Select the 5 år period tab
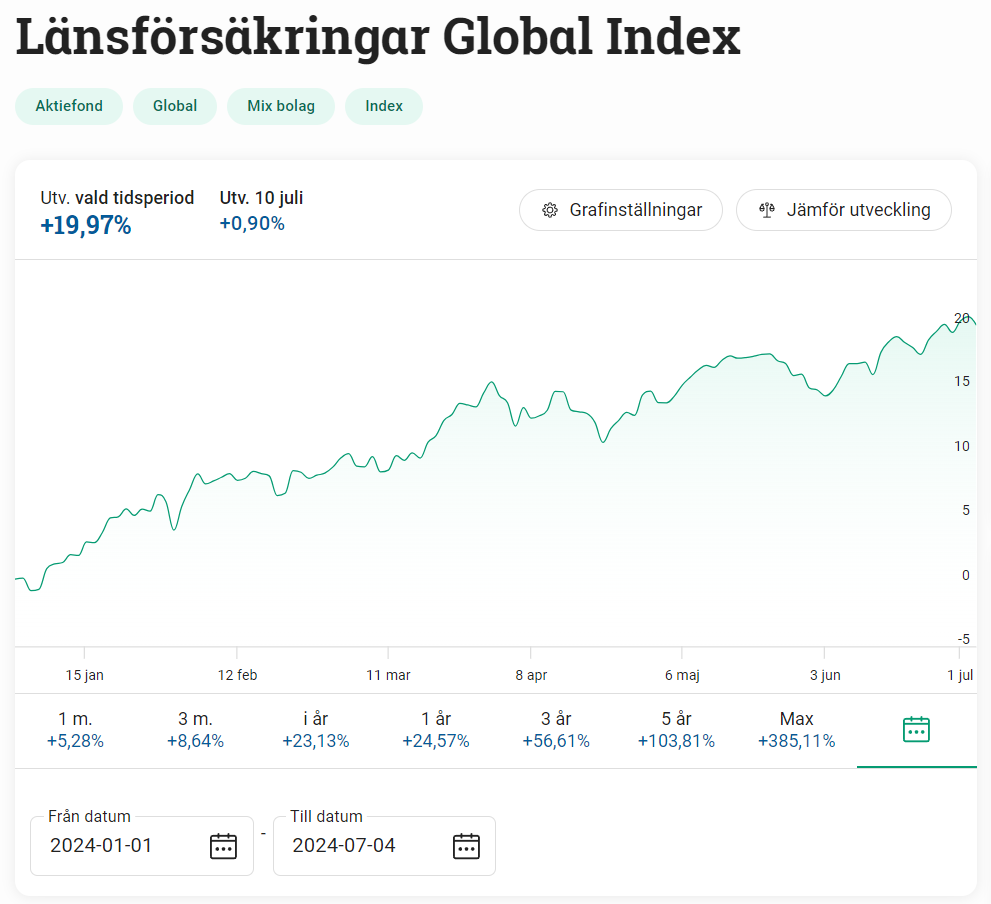Viewport: 991px width, 904px height. point(676,730)
